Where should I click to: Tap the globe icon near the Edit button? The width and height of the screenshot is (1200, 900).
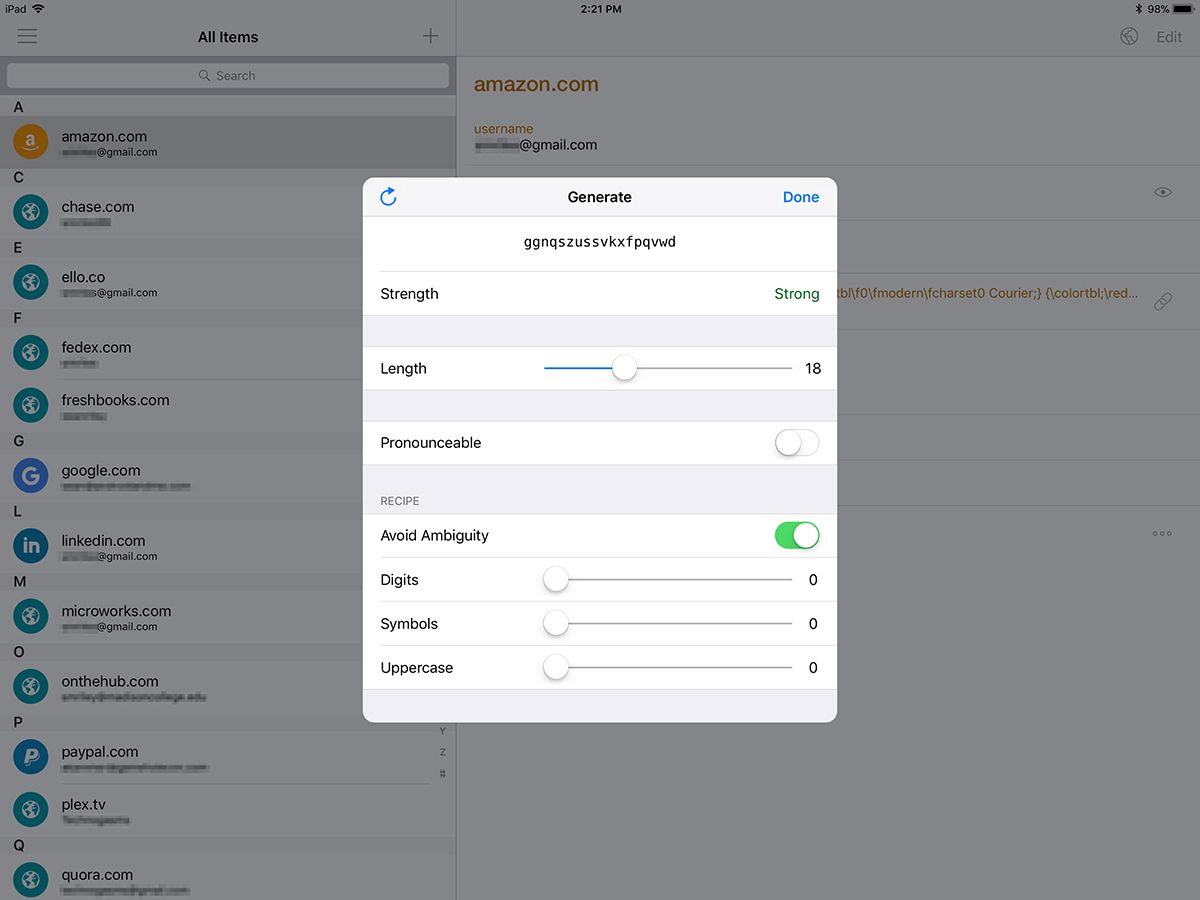(1129, 35)
